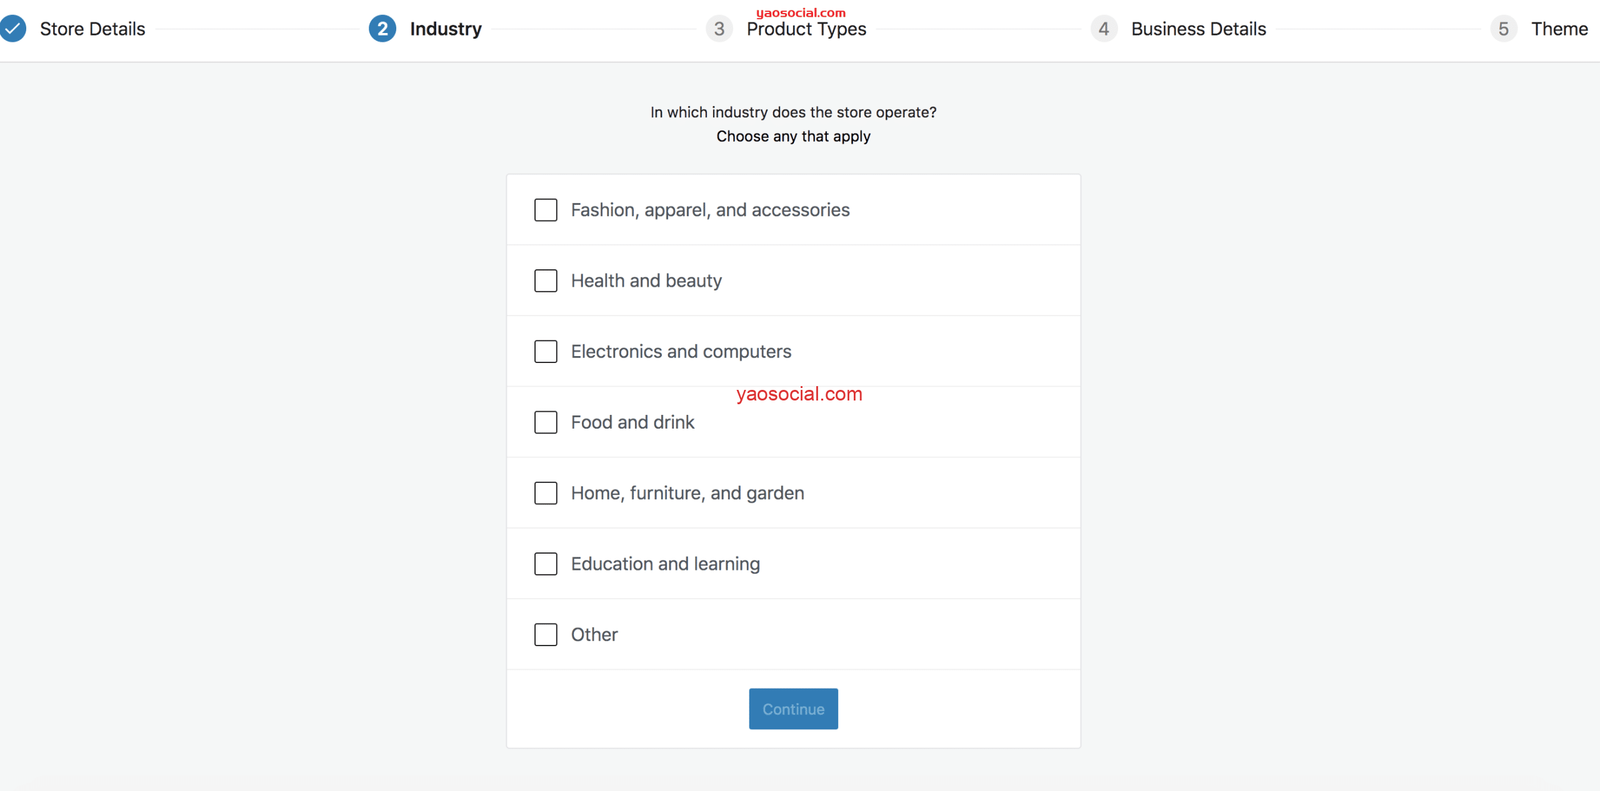The height and width of the screenshot is (791, 1600).
Task: Click the industry question heading text
Action: coord(793,112)
